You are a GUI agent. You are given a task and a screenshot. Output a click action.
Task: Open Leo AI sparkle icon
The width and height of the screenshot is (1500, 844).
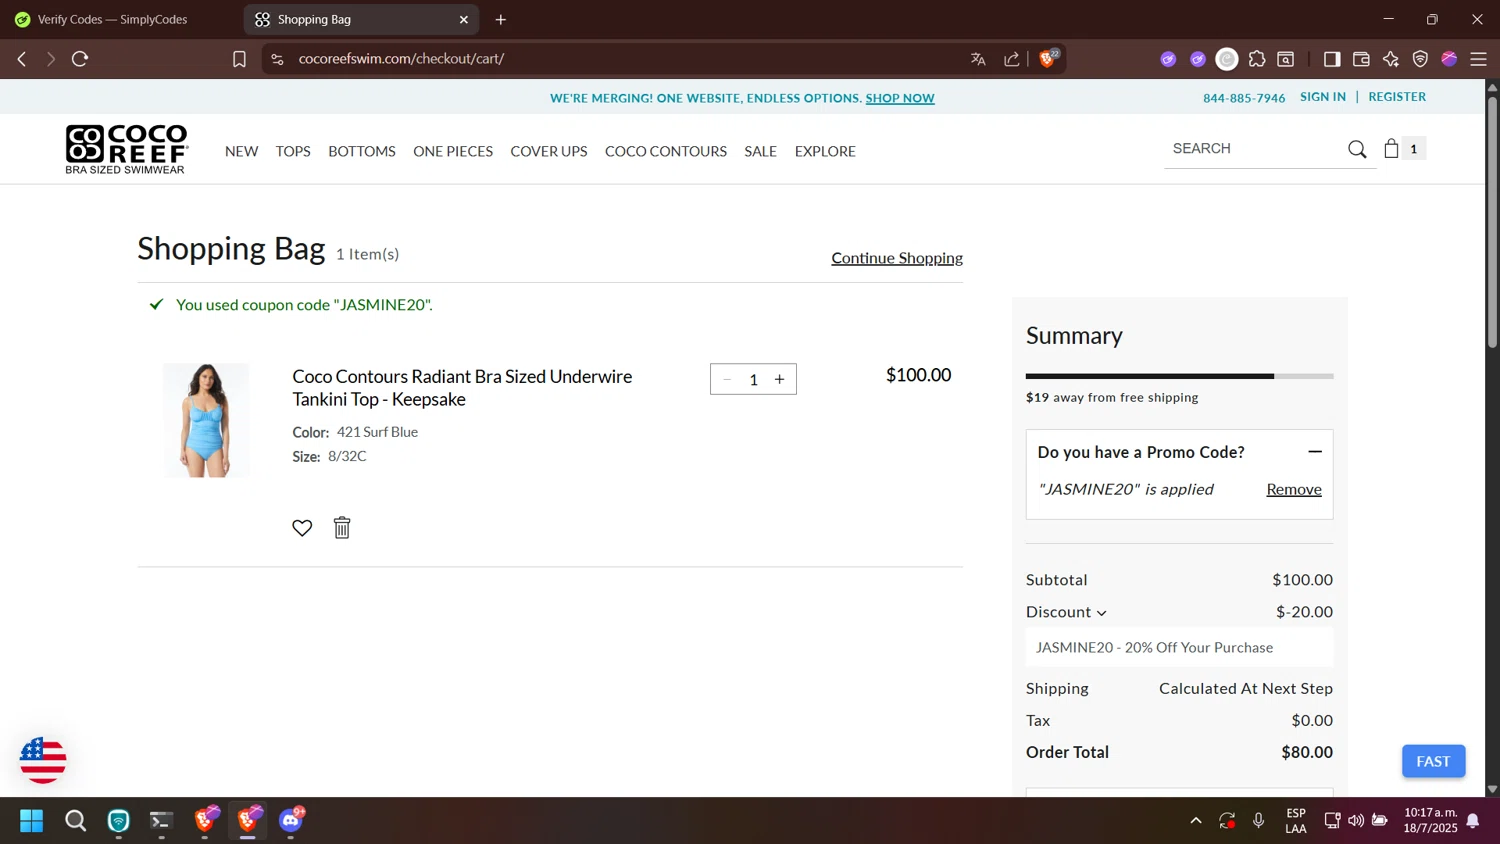point(1391,59)
